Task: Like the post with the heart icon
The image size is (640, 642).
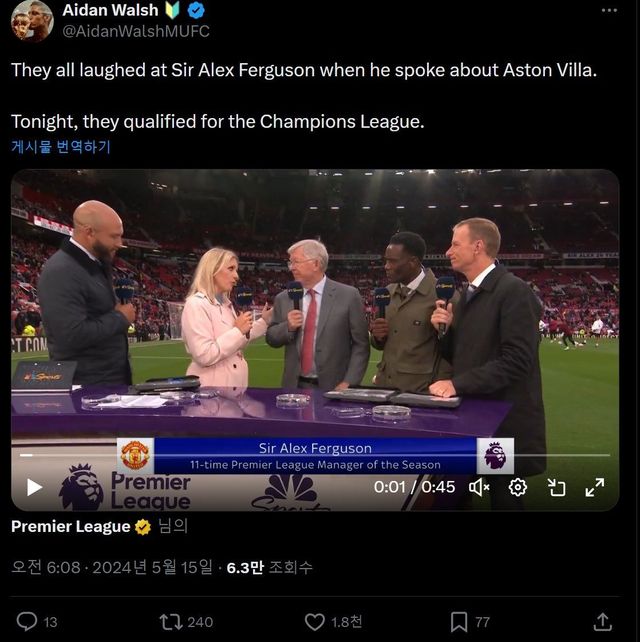Action: pos(314,621)
